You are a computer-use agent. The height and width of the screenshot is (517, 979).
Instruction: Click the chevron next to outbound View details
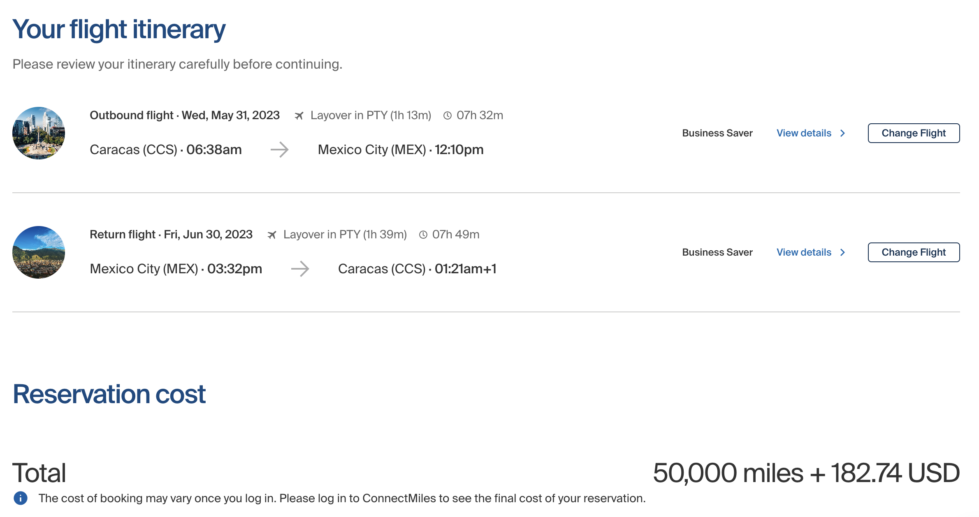[x=843, y=133]
